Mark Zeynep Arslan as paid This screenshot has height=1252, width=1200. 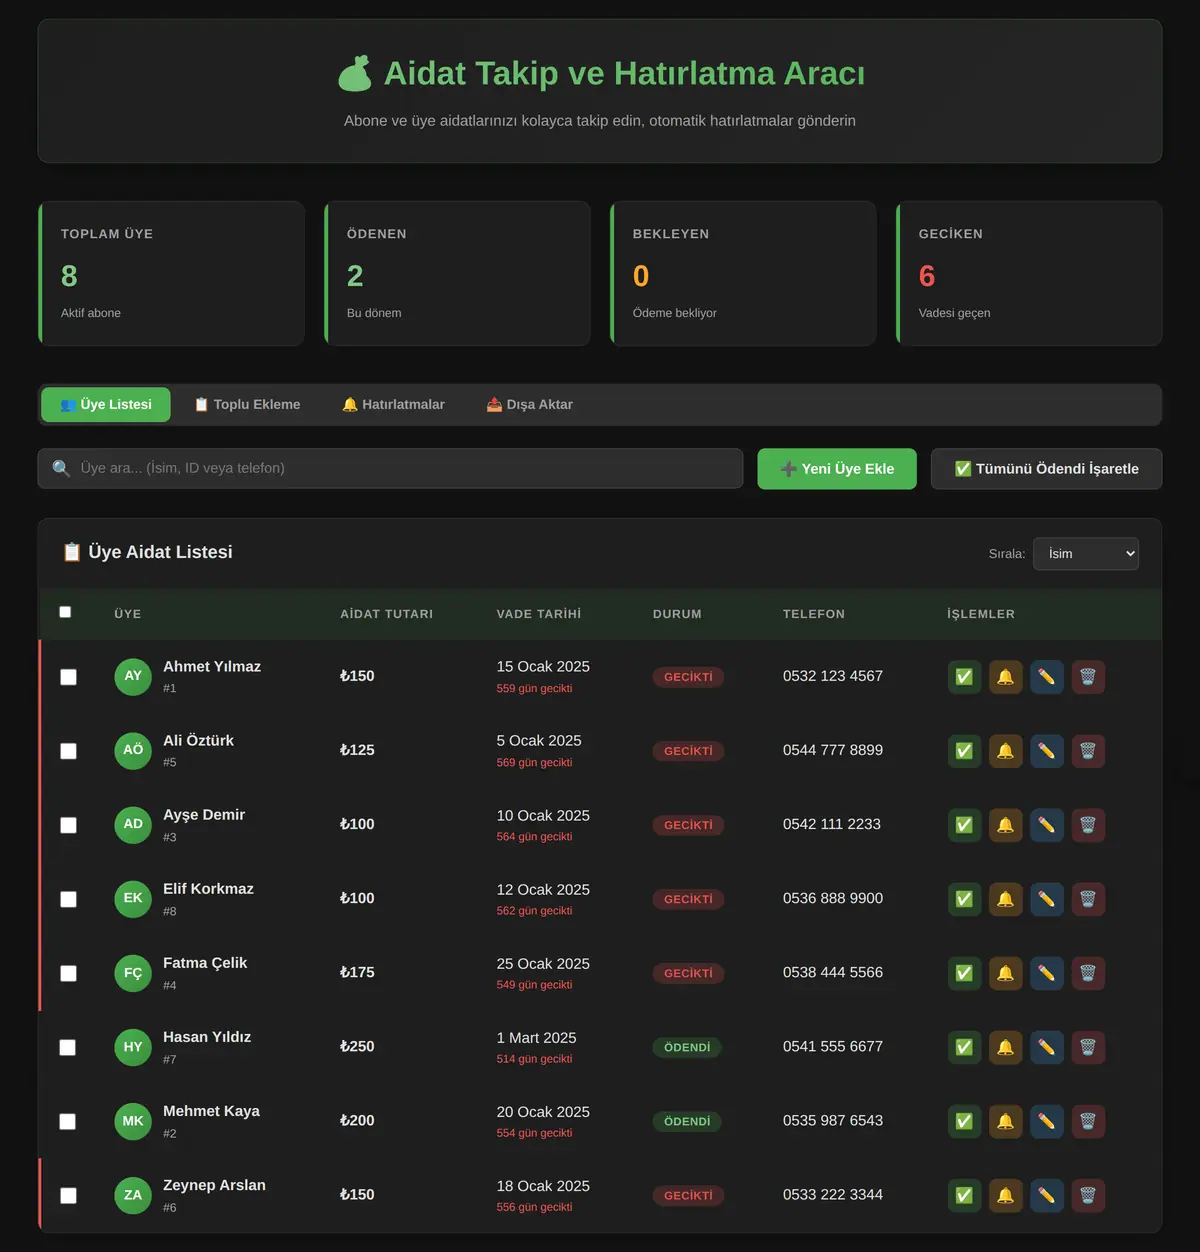point(964,1195)
